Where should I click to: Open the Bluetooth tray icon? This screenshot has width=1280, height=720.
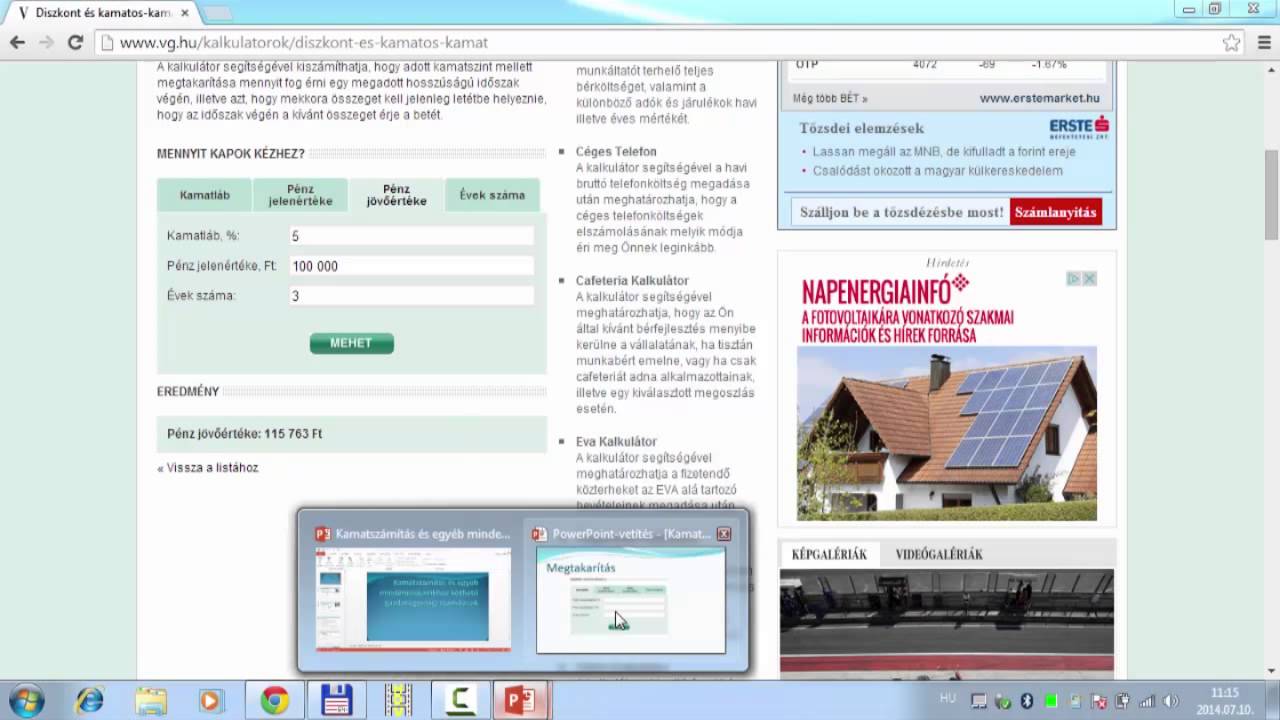click(1027, 701)
